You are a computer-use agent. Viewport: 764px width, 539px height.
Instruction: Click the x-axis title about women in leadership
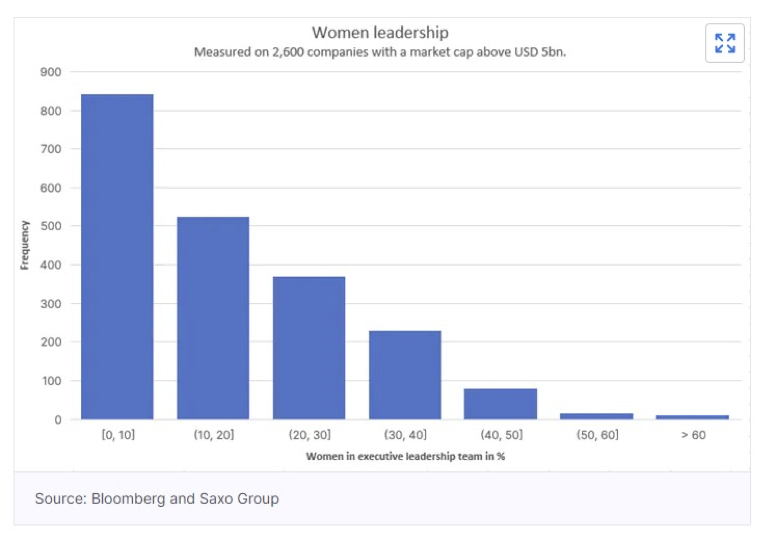(x=411, y=457)
